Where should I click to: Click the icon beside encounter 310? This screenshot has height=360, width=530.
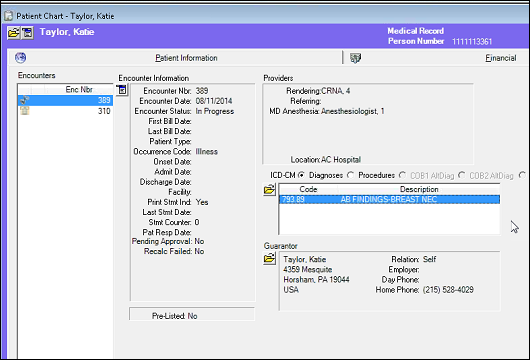pos(24,111)
